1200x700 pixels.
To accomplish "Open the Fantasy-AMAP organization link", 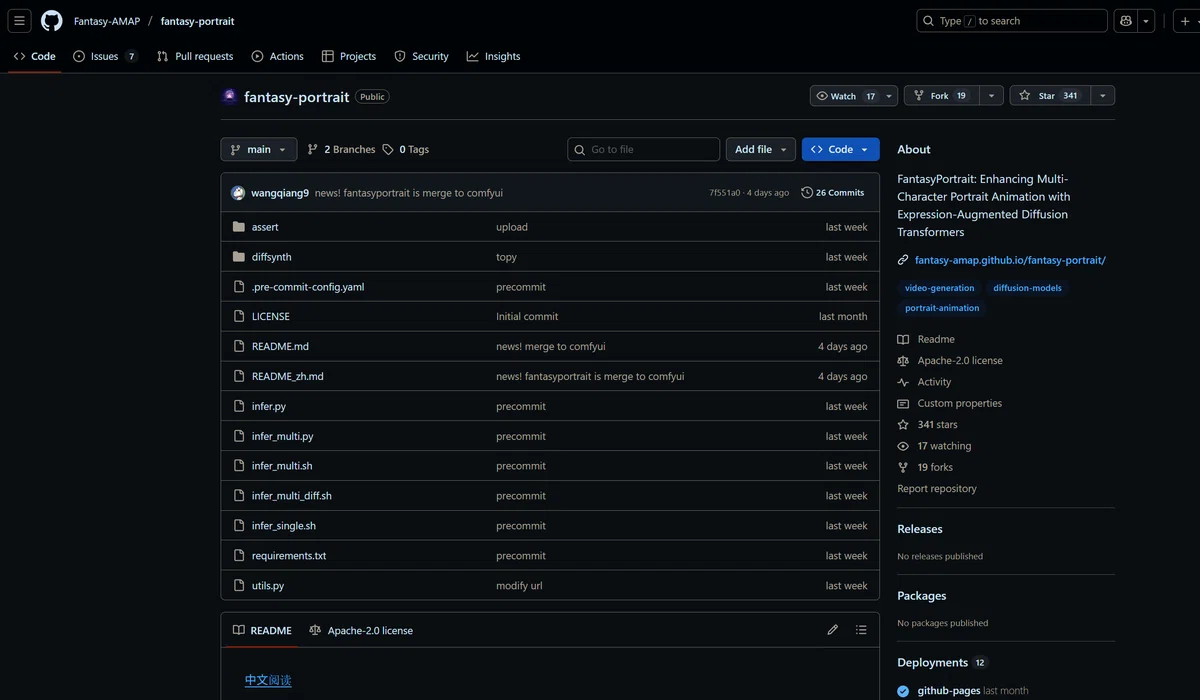I will pyautogui.click(x=107, y=21).
